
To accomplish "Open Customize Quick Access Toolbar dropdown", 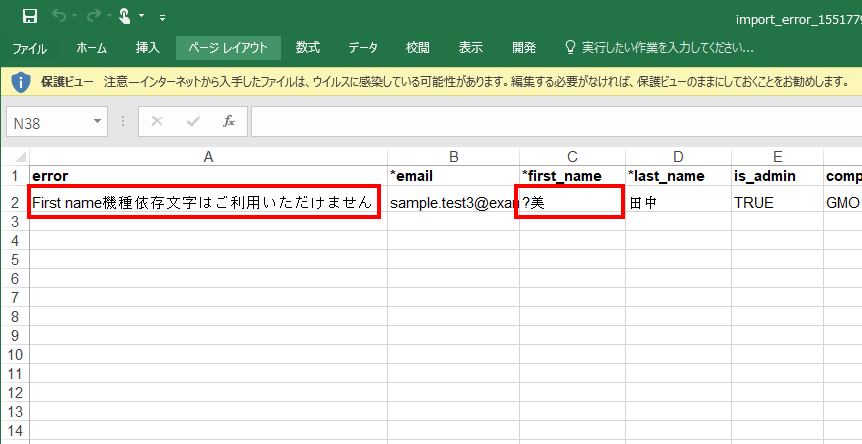I will (x=163, y=17).
